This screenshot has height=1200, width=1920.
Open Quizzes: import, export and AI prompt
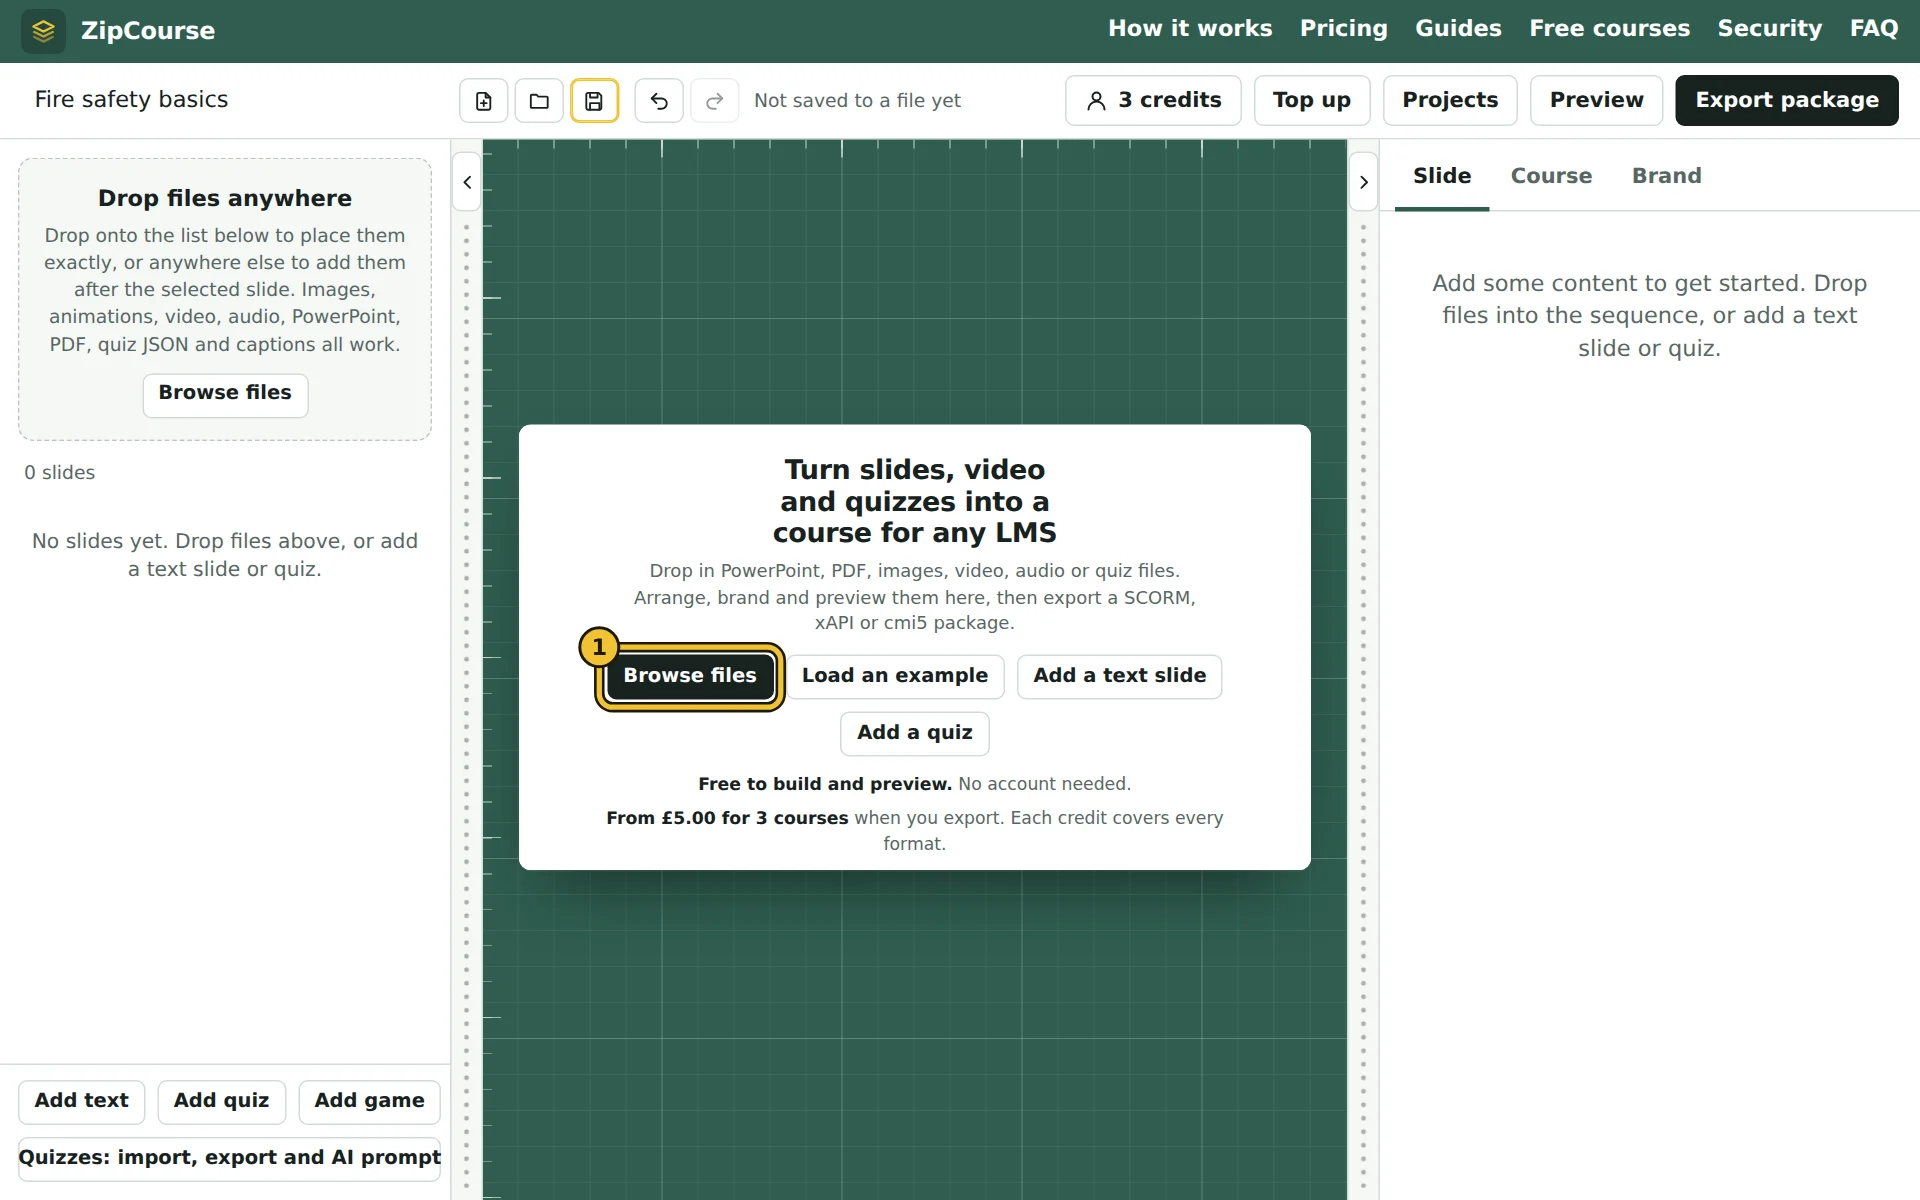pos(229,1159)
